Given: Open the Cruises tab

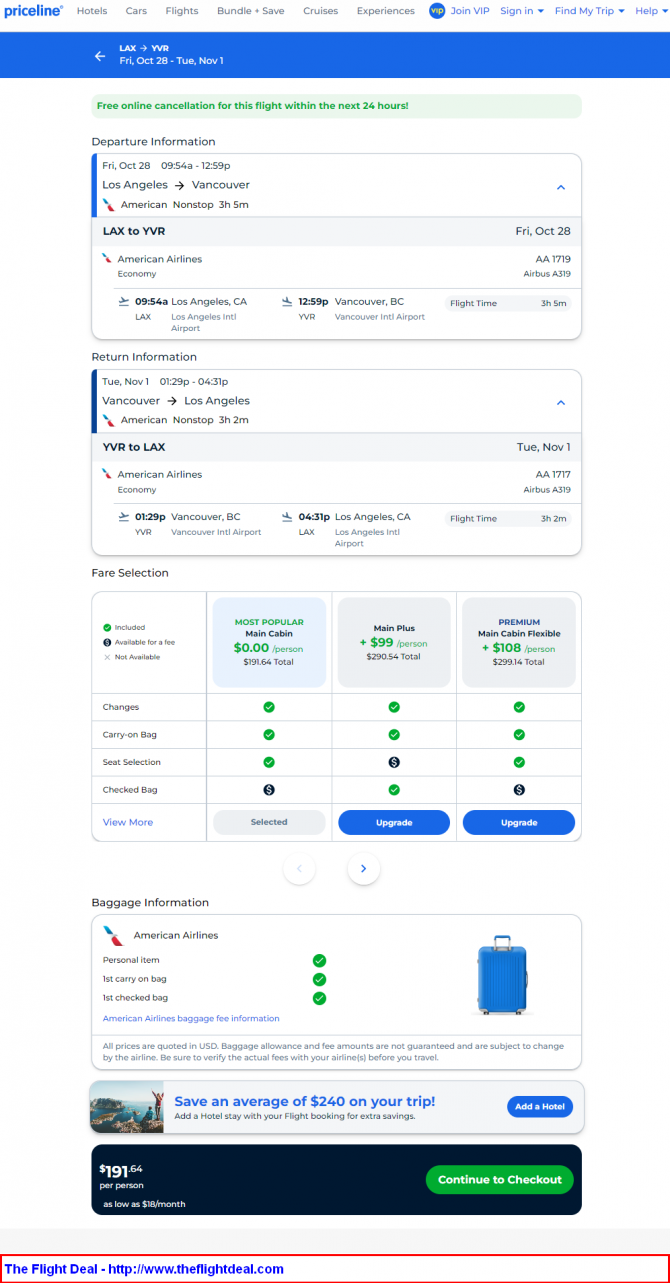Looking at the screenshot, I should tap(321, 11).
